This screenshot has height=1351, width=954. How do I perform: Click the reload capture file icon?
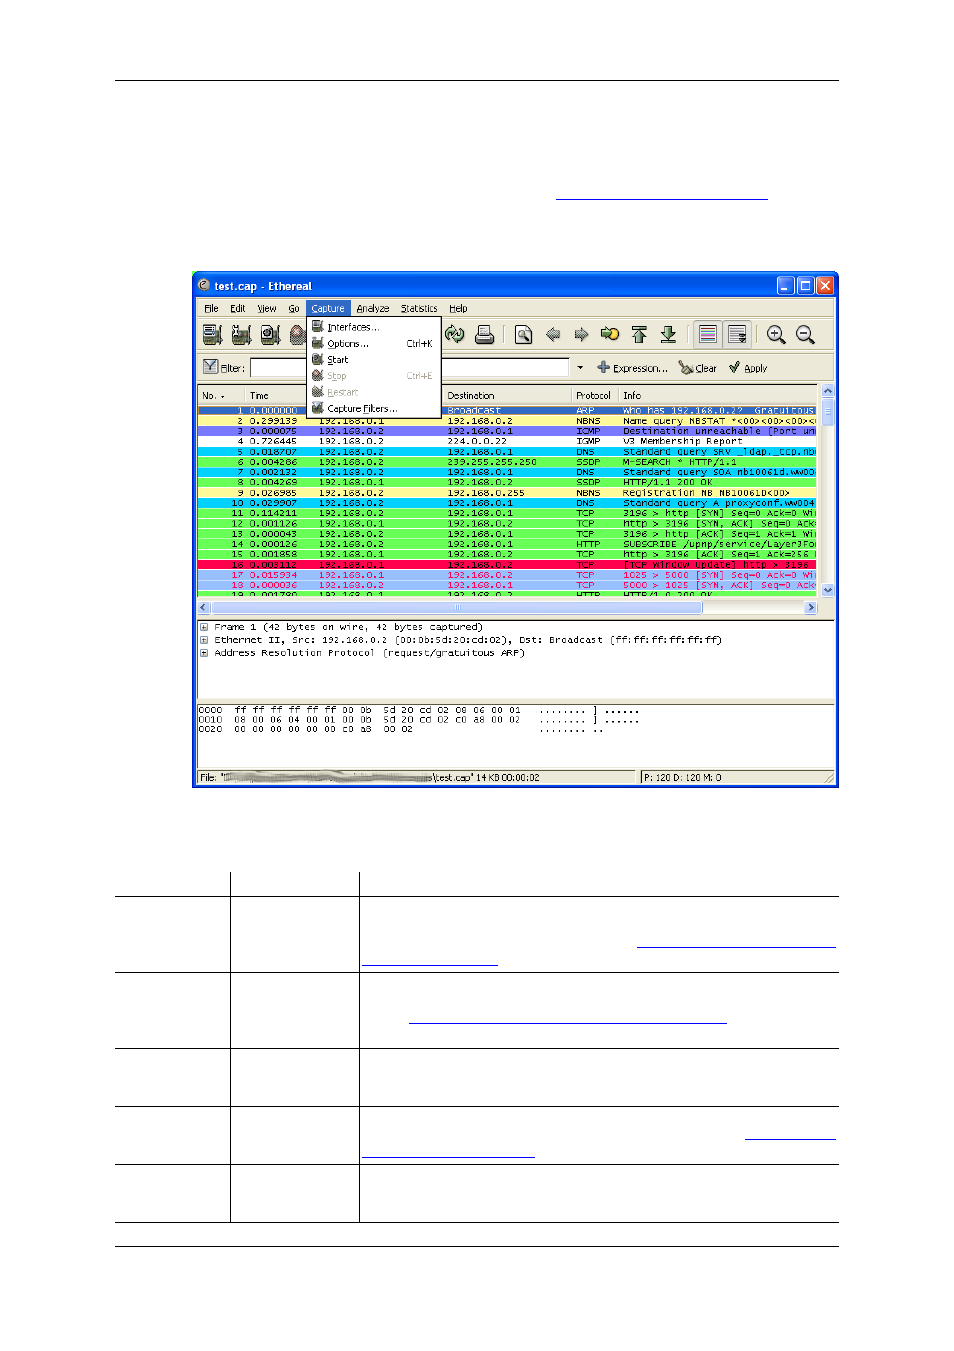tap(455, 335)
